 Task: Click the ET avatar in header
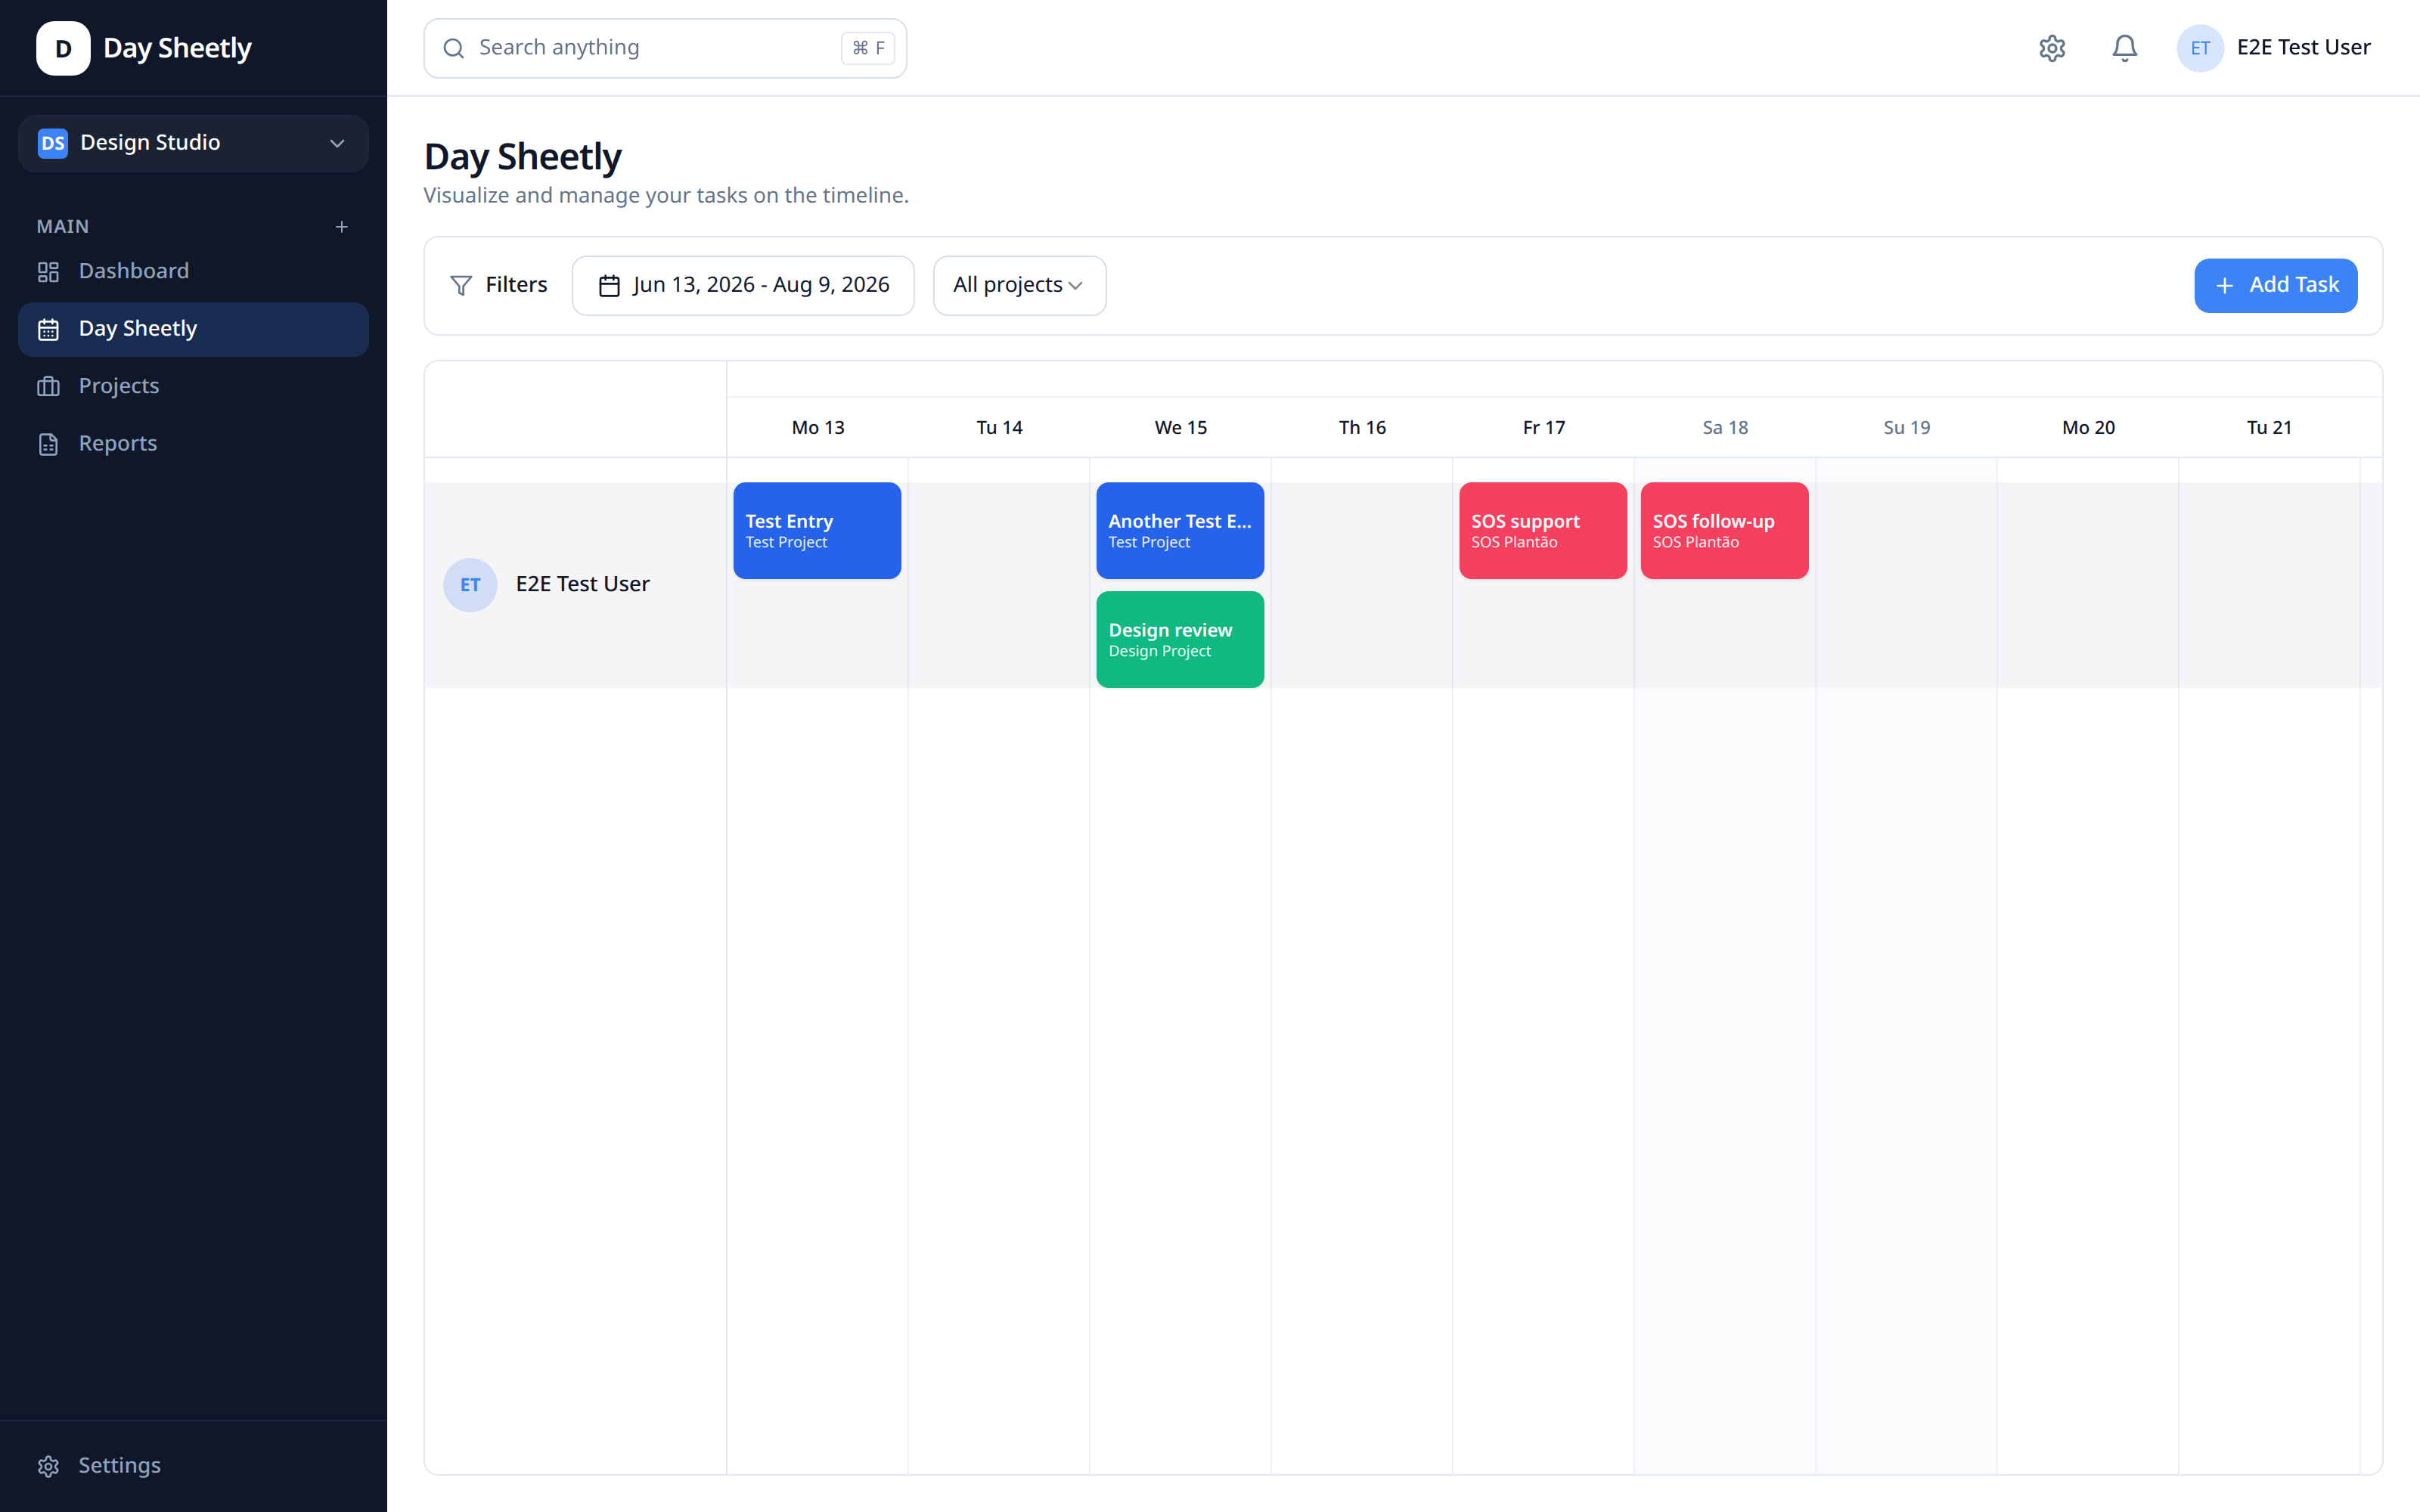click(2200, 48)
